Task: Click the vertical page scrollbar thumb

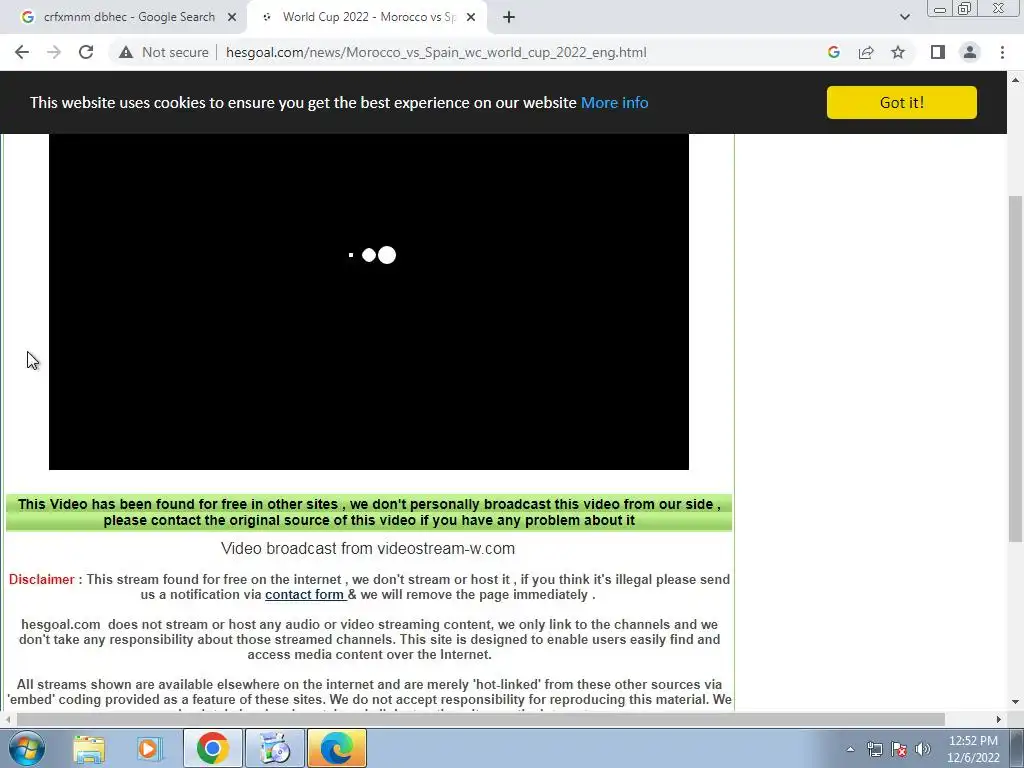Action: coord(1016,369)
